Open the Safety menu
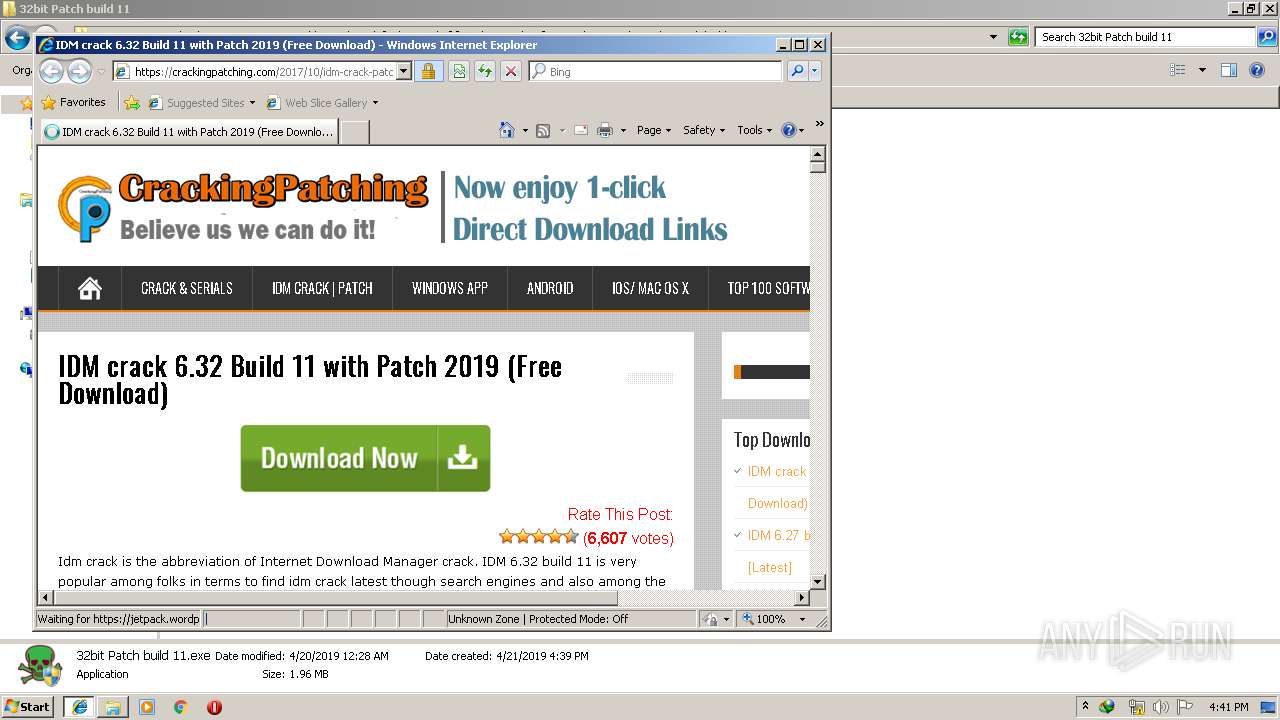This screenshot has height=720, width=1280. click(x=704, y=130)
